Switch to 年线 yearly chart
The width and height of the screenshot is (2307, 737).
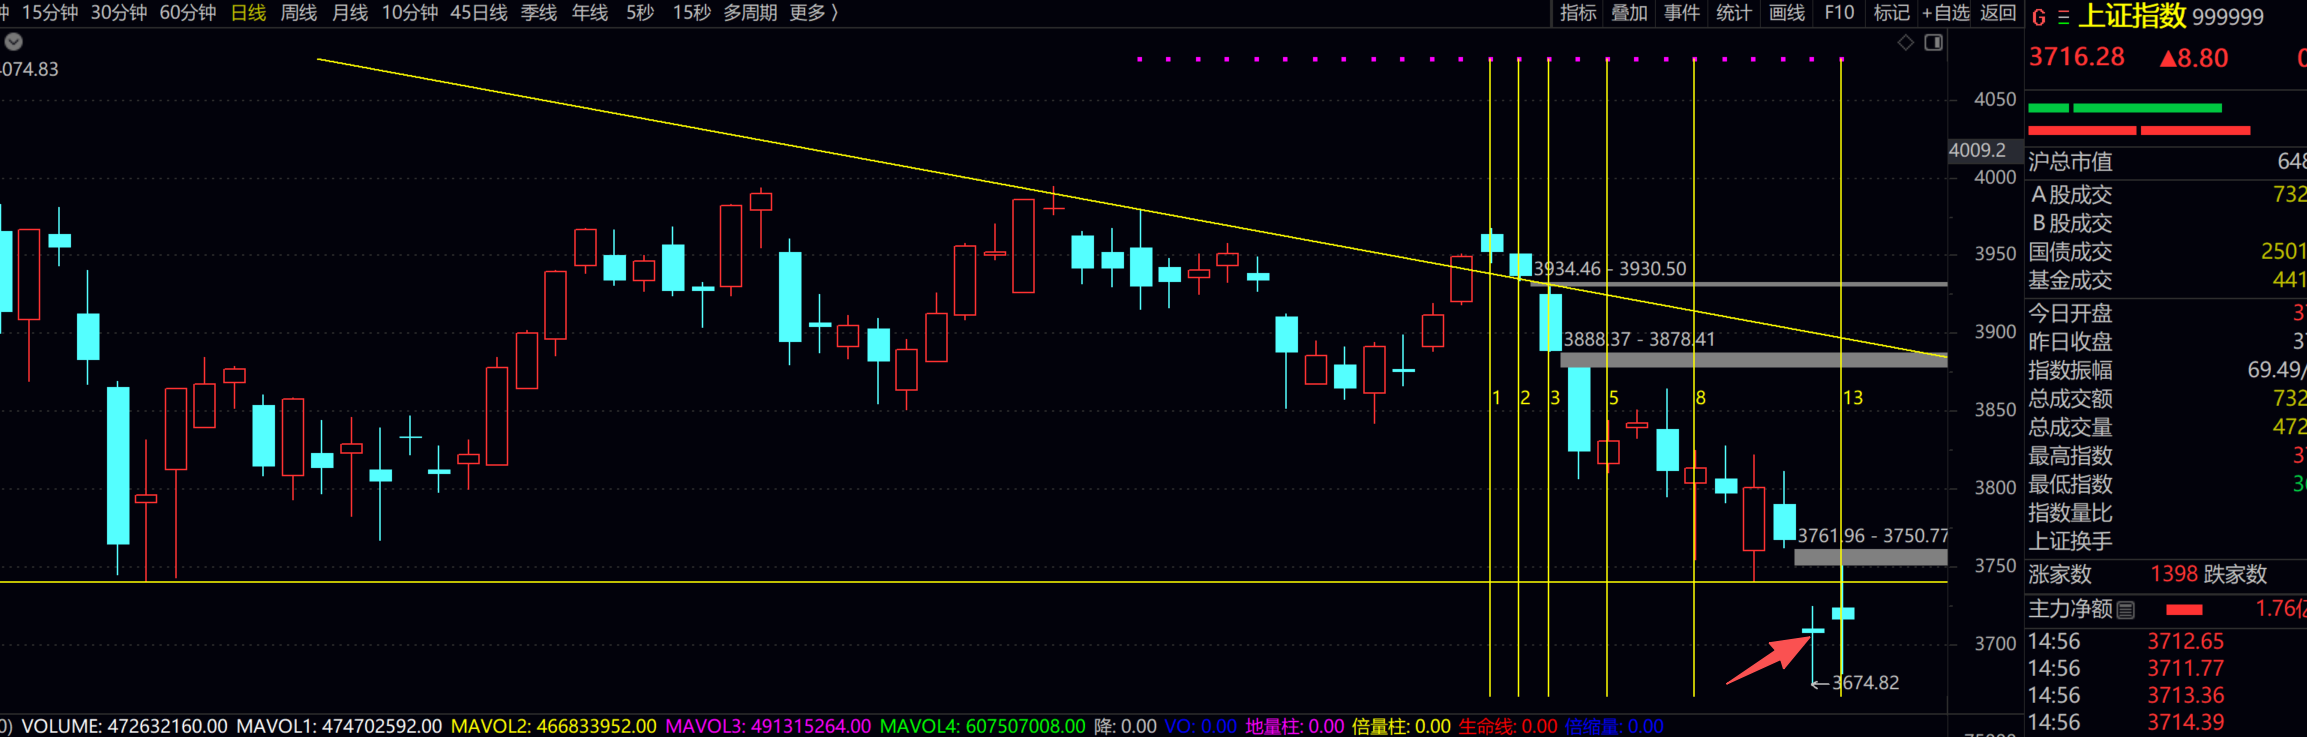click(590, 13)
